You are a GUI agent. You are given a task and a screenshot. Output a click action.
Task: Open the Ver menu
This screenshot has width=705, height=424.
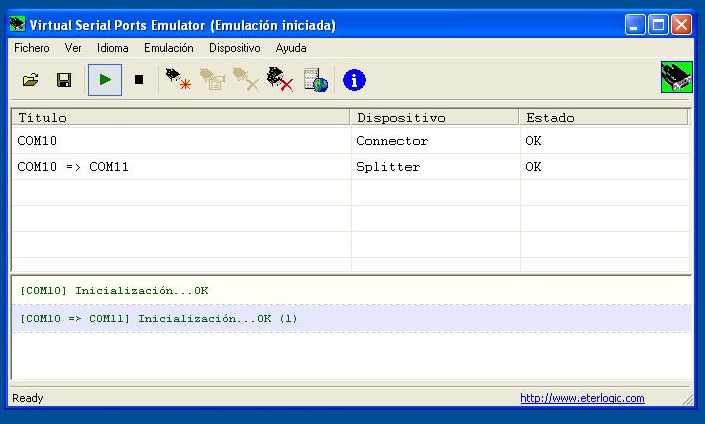pos(73,48)
